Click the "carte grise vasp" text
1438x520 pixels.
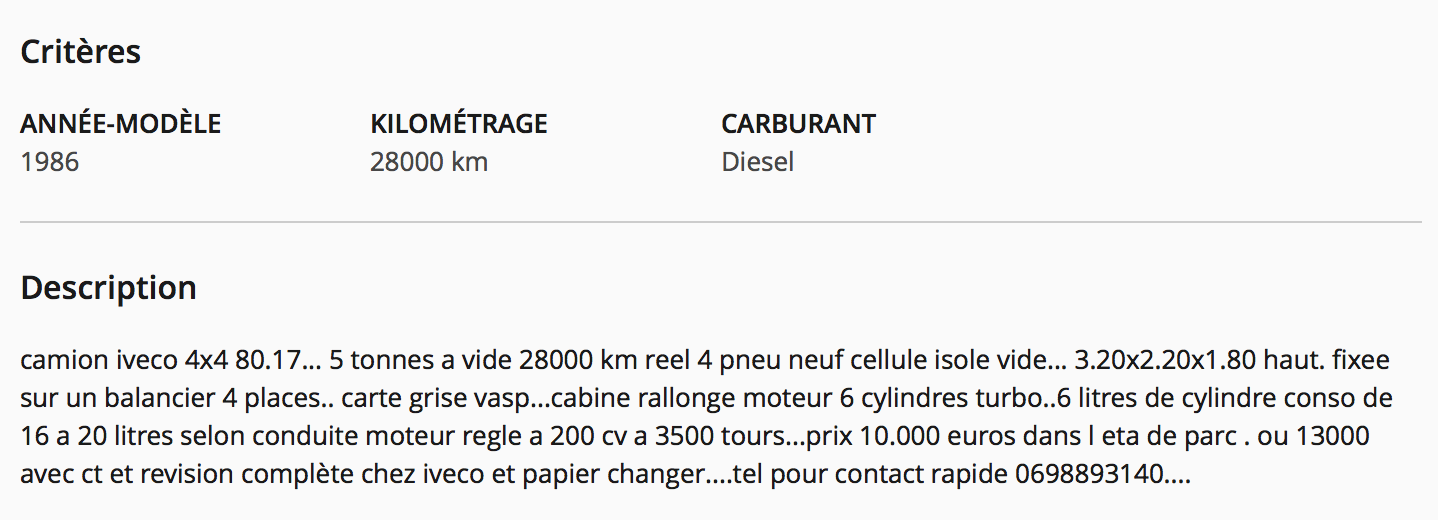[x=432, y=399]
